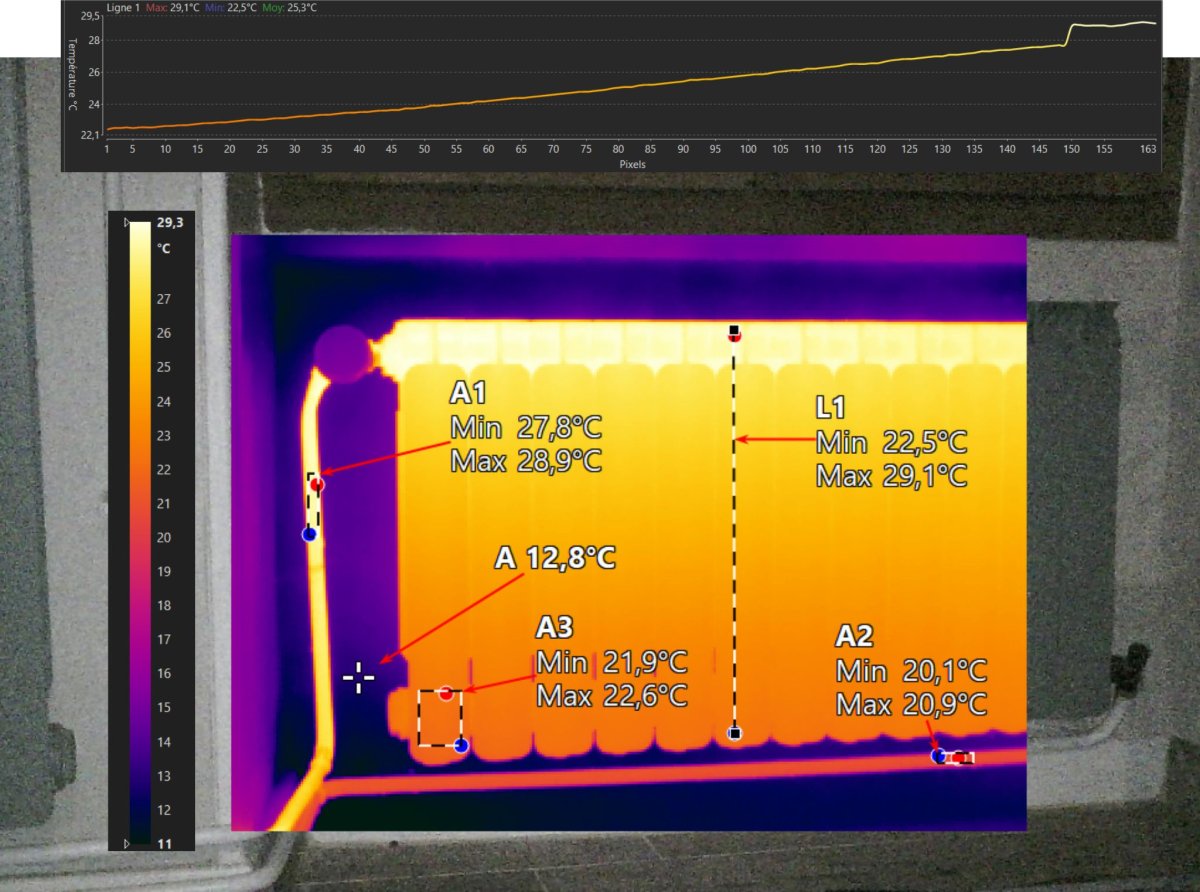Click the top endpoint handle of line L1
The width and height of the screenshot is (1200, 892).
pos(734,330)
